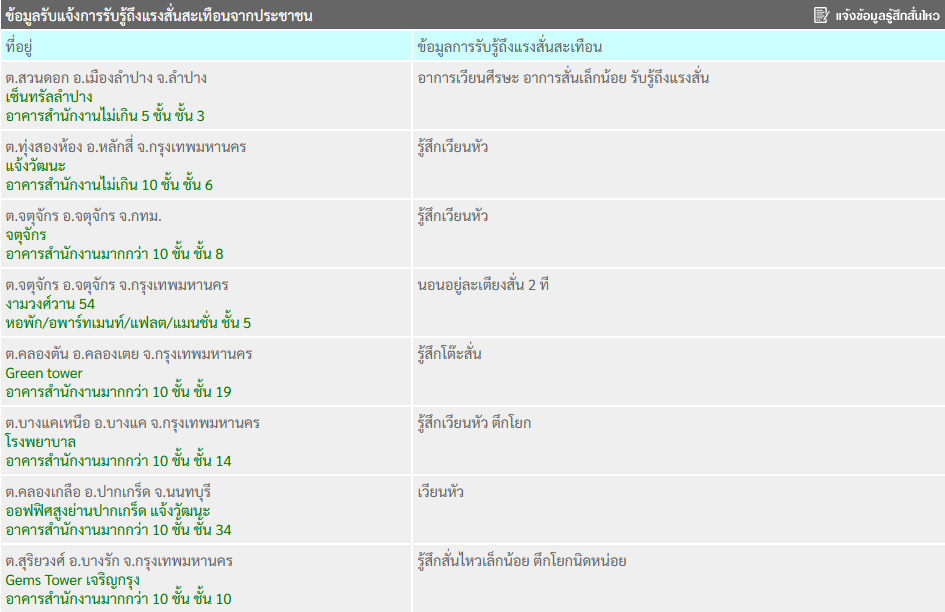Open the แจ้งข้อมูลรู้สึกสั่นไหว link
This screenshot has height=612, width=945.
pyautogui.click(x=887, y=16)
